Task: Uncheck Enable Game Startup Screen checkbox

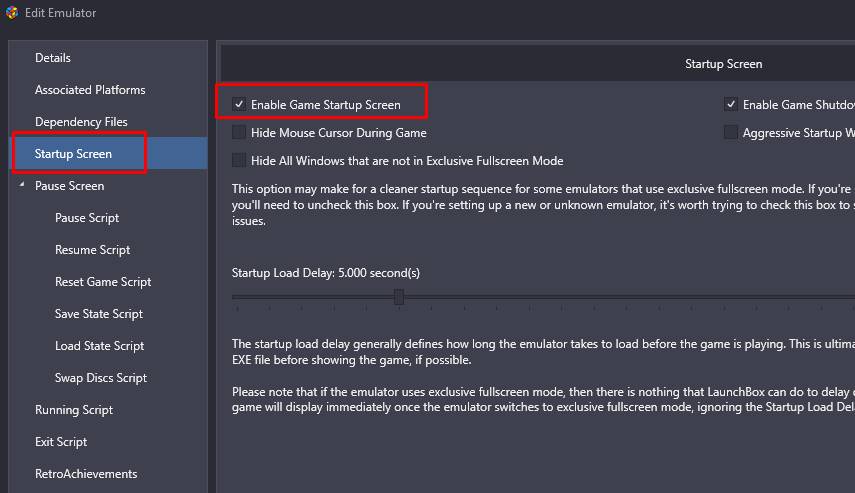Action: (239, 104)
